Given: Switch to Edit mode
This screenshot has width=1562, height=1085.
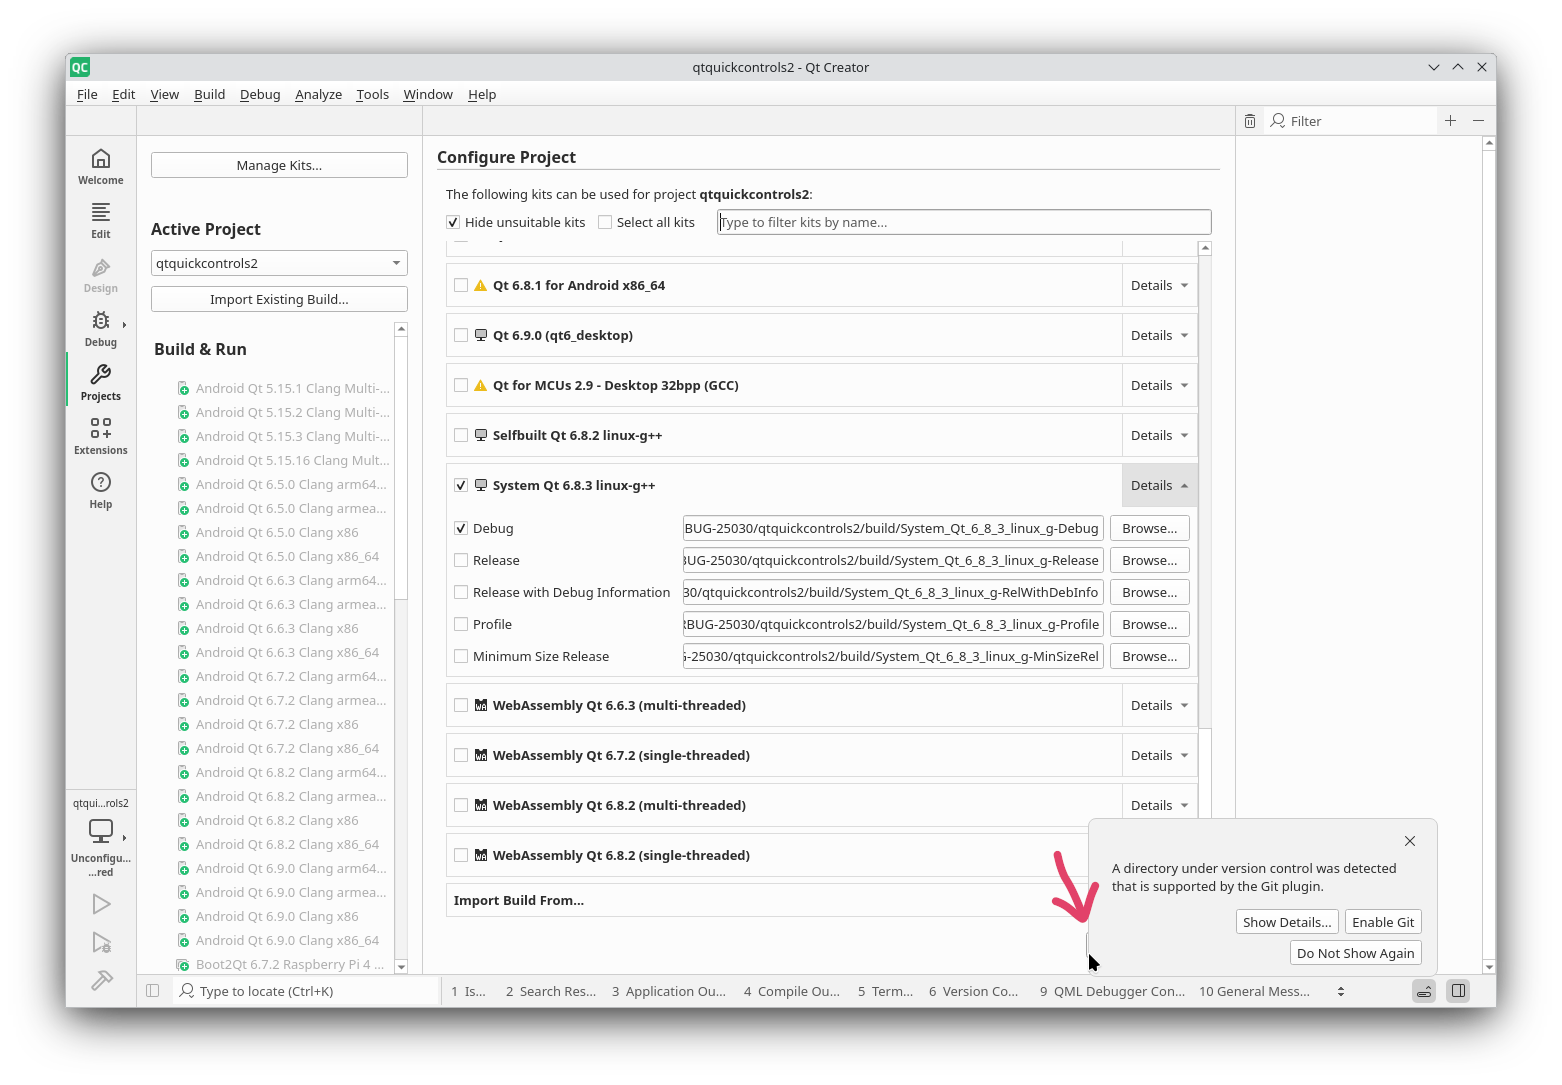Looking at the screenshot, I should coord(101,220).
